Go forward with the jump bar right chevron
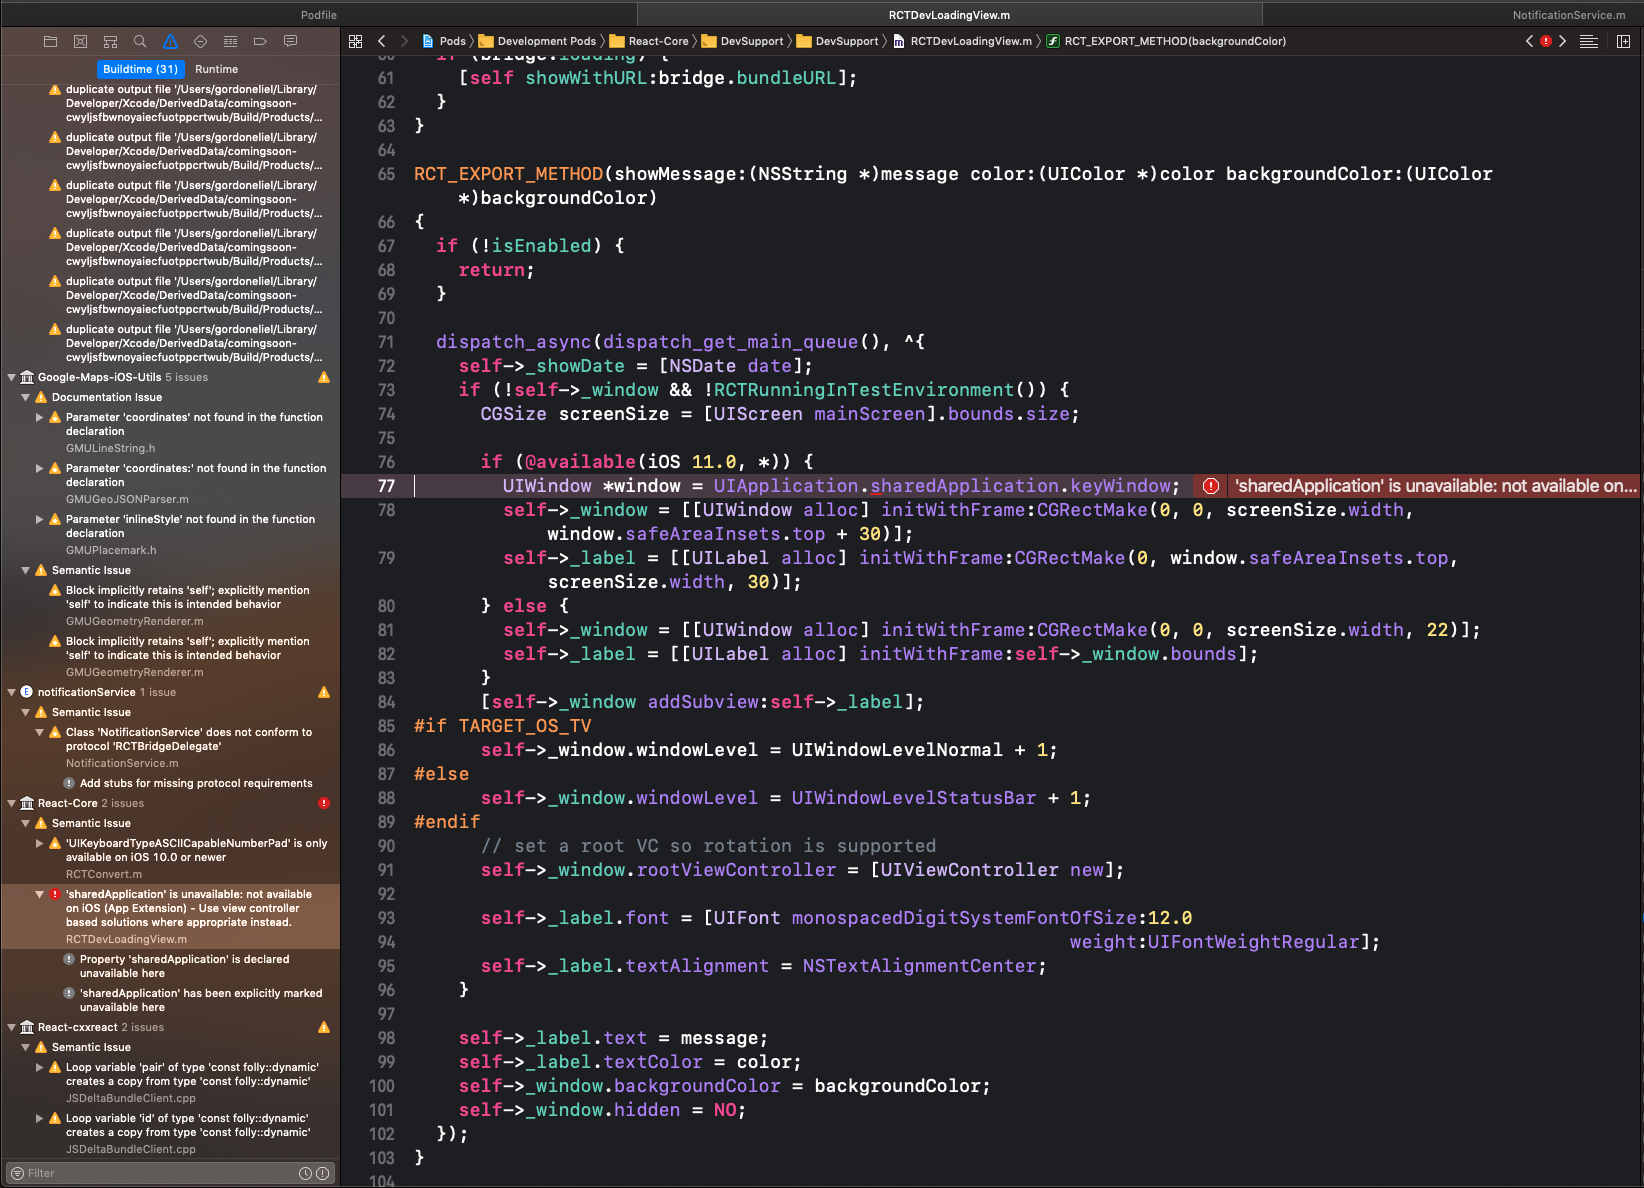1644x1188 pixels. [404, 41]
